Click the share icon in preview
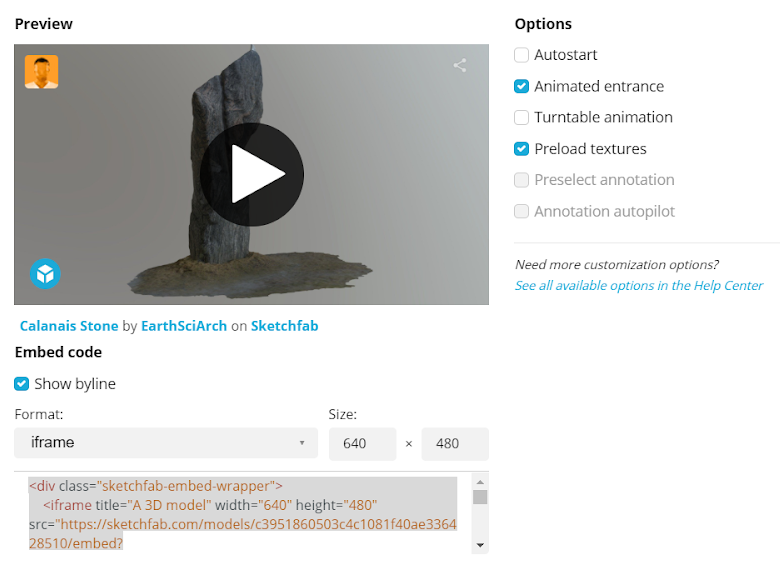Screen dimensions: 780x568 pos(460,65)
